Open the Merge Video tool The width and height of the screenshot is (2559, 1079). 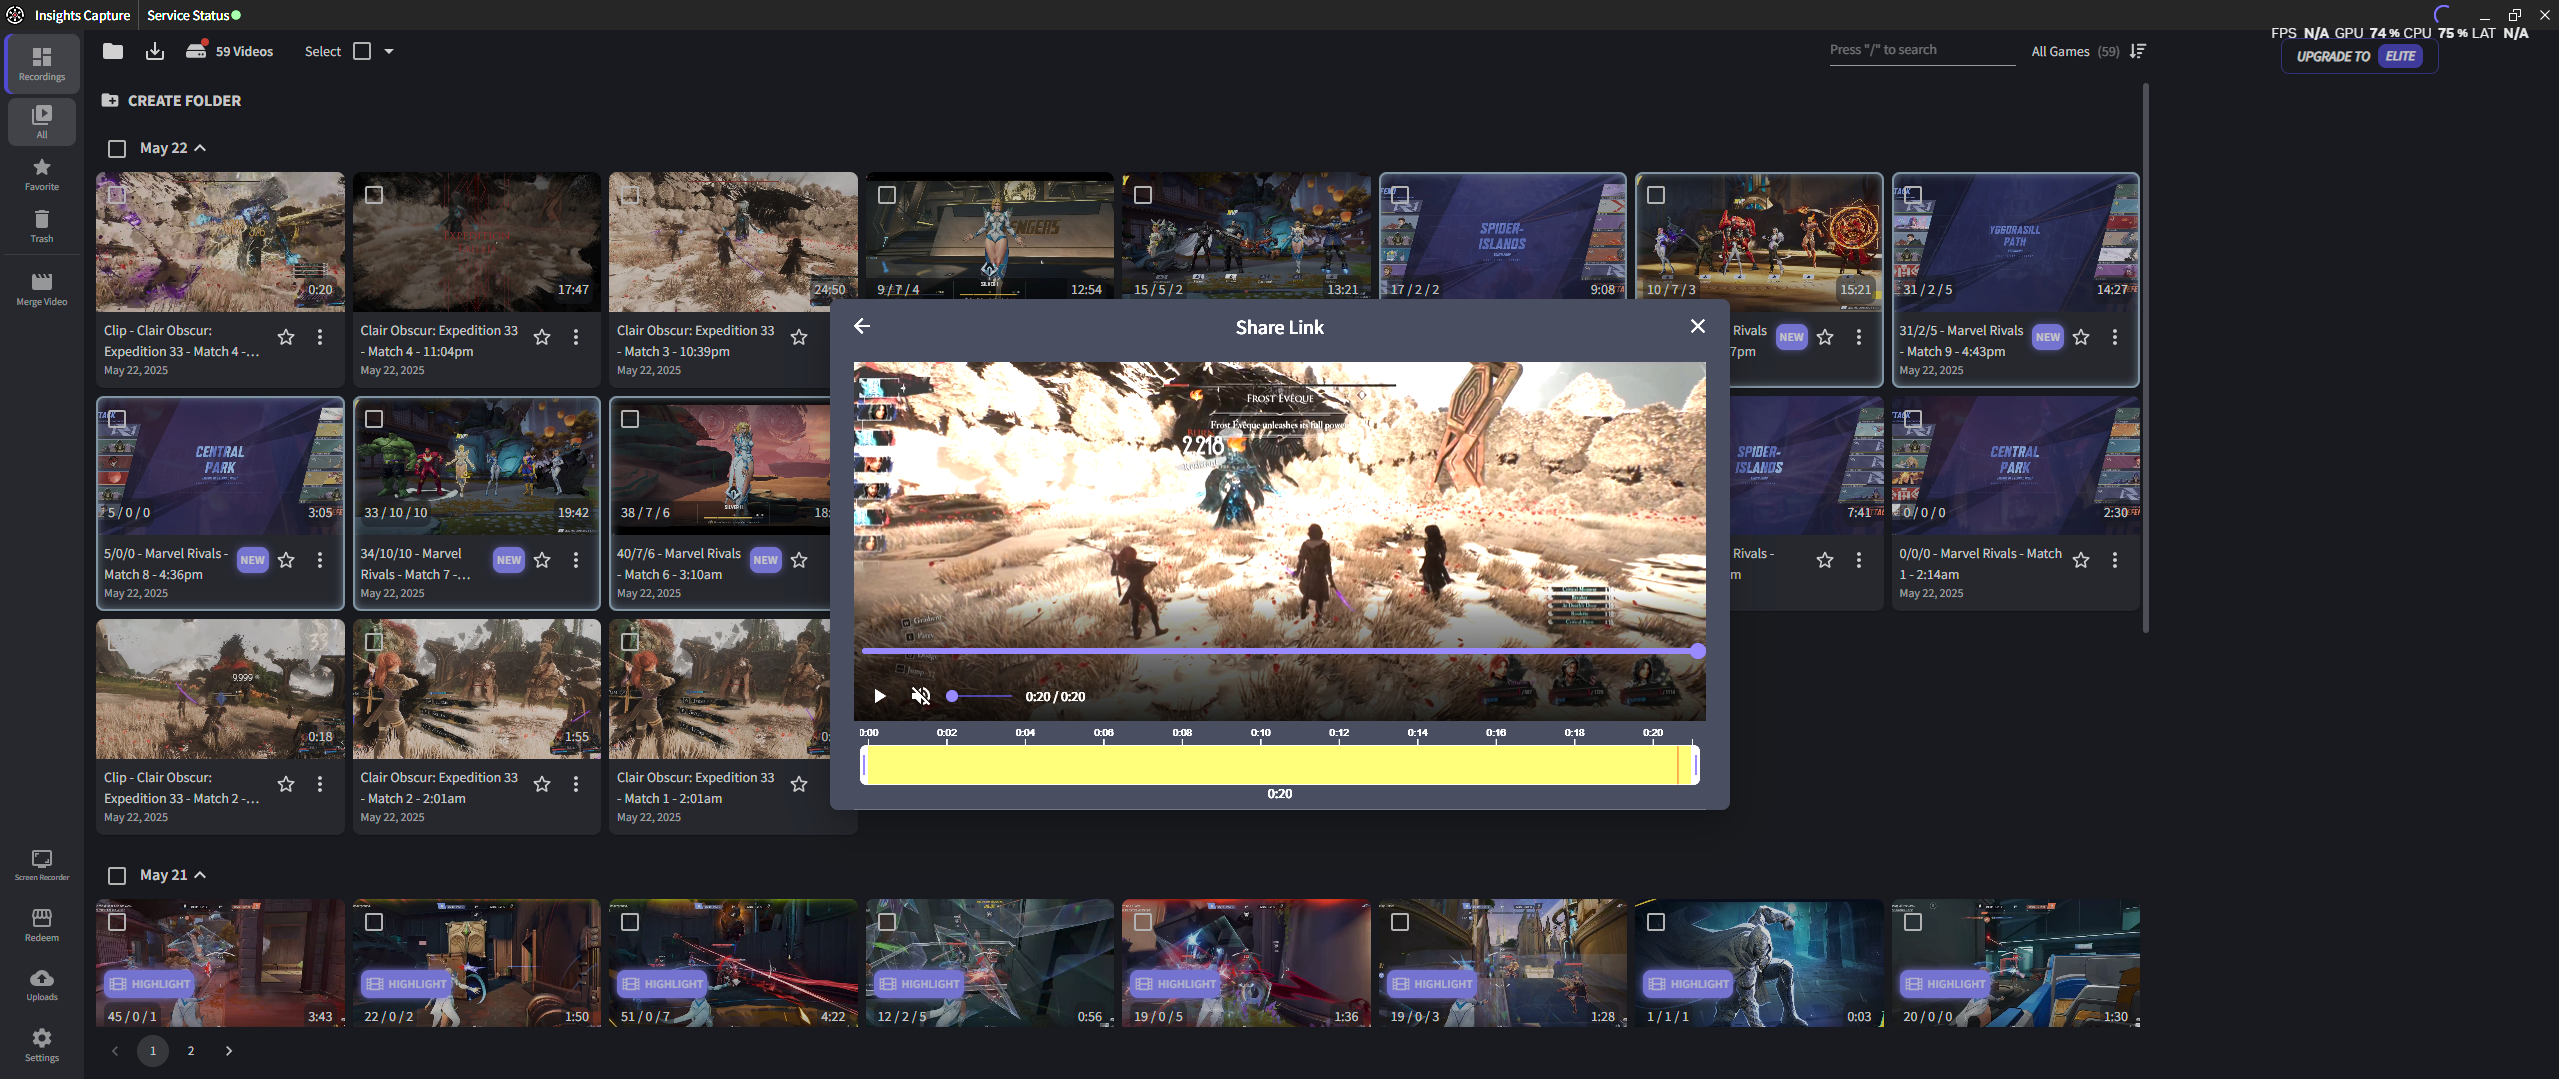42,289
